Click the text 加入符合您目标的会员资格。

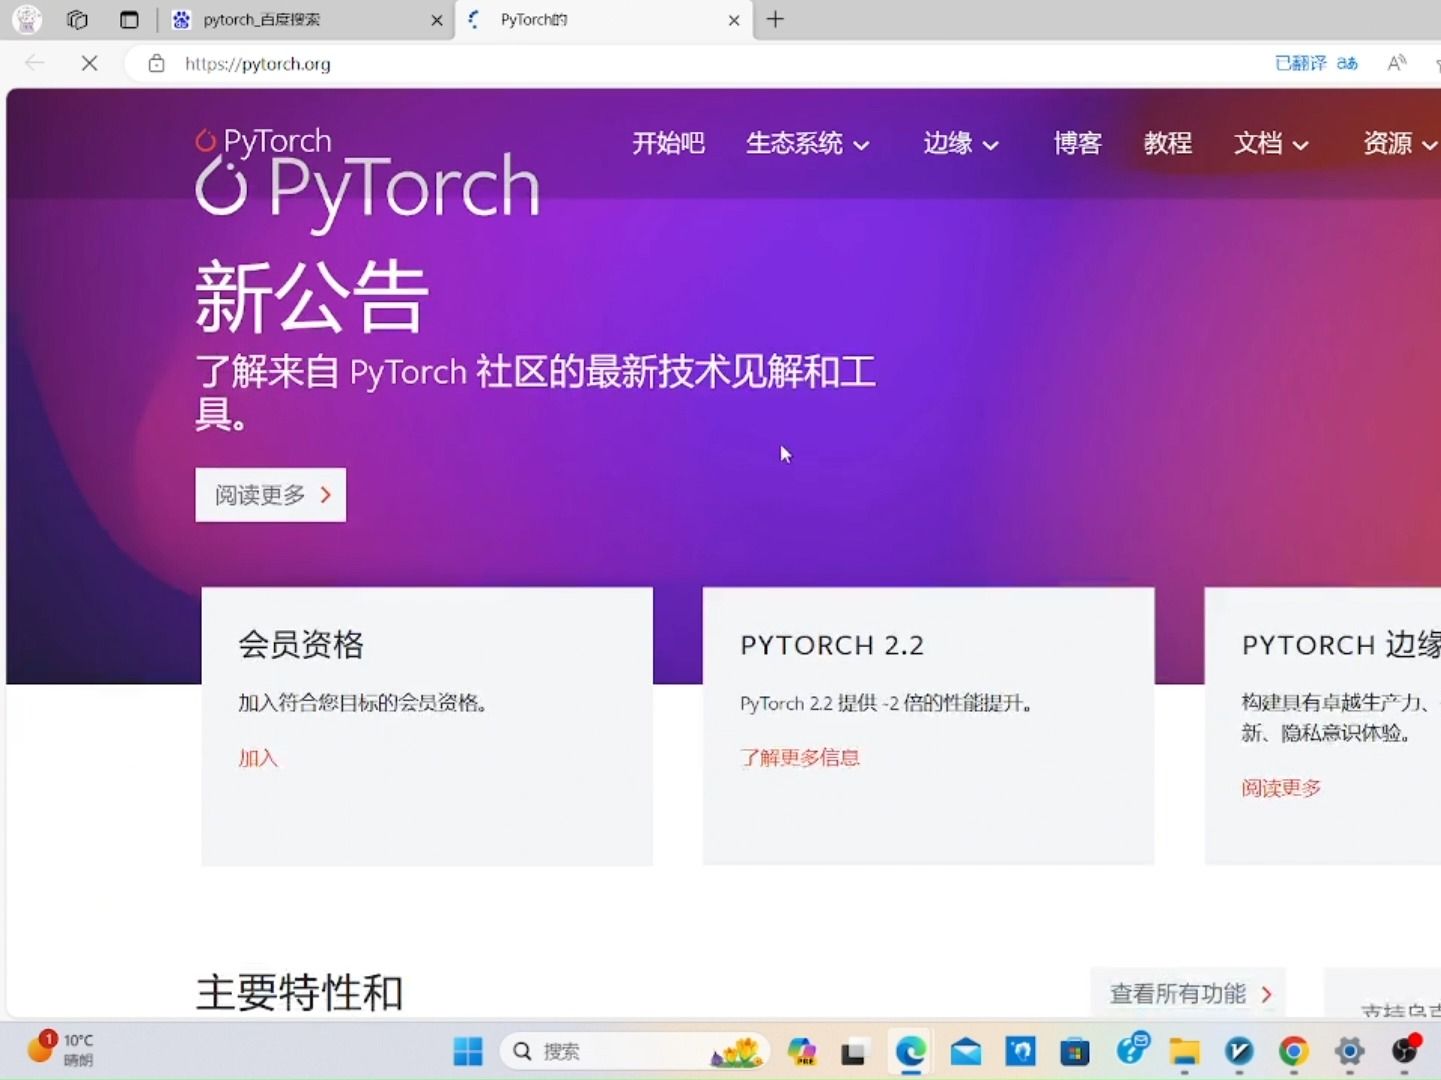coord(363,703)
